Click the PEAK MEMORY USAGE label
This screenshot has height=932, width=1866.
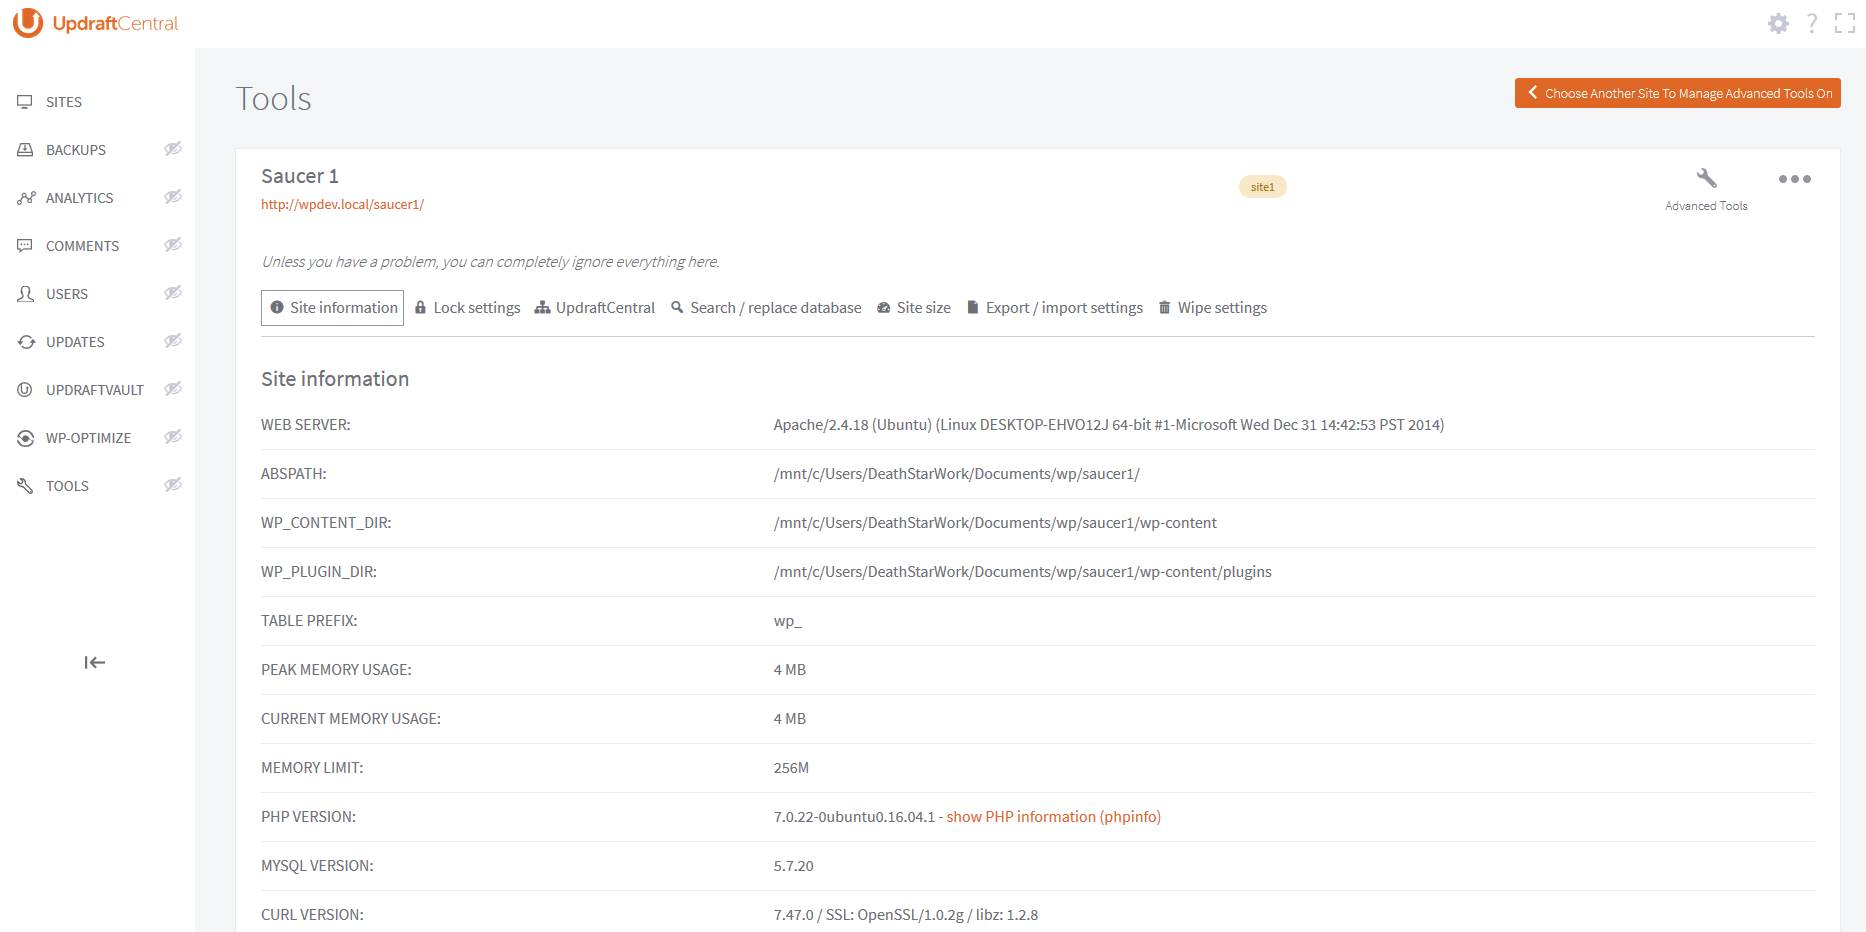336,670
